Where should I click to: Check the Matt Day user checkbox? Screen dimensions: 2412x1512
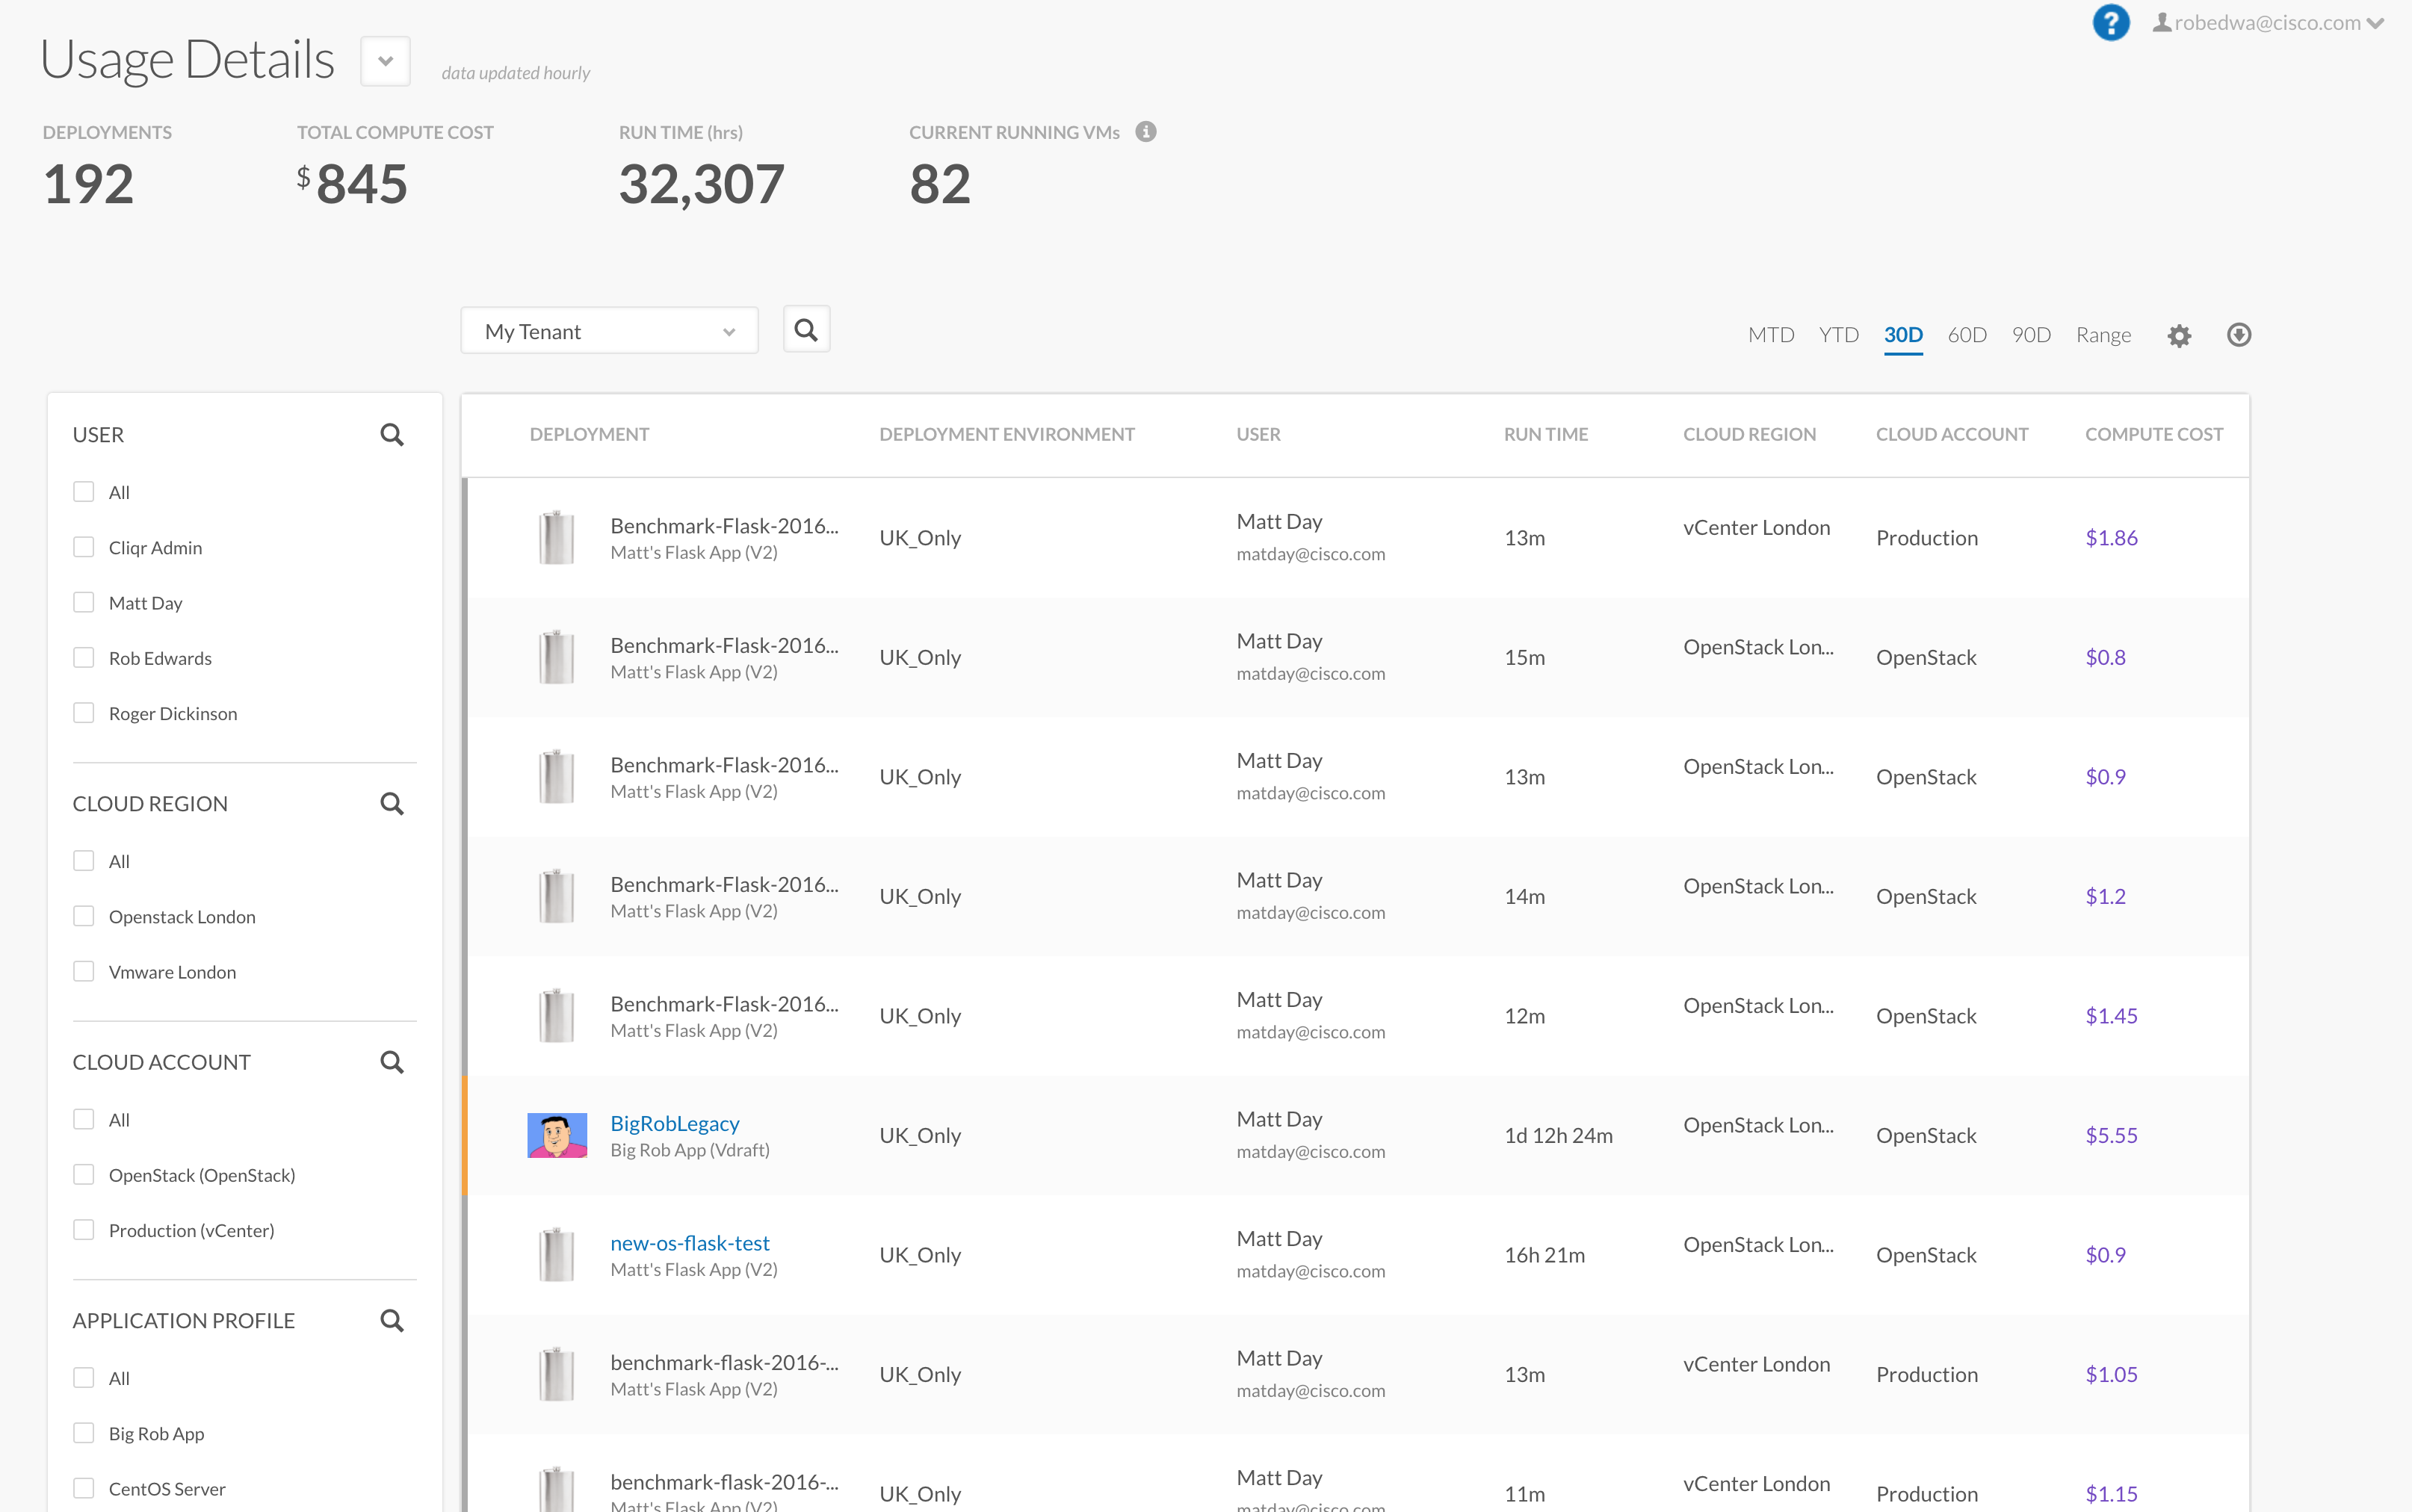[84, 602]
